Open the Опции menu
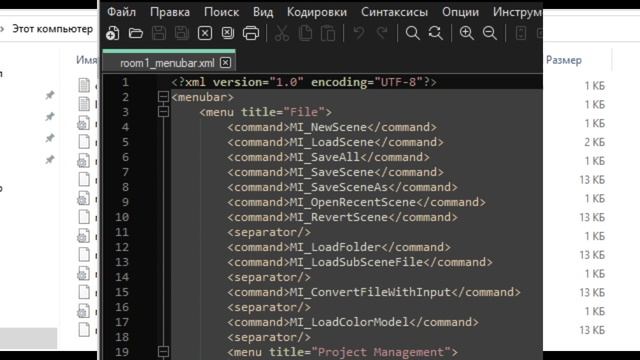Screen dimensions: 640x360 tap(460, 12)
